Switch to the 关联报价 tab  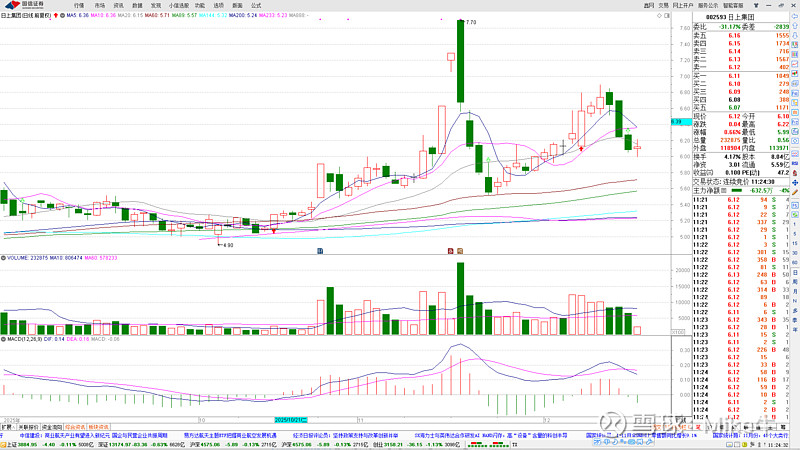point(28,427)
